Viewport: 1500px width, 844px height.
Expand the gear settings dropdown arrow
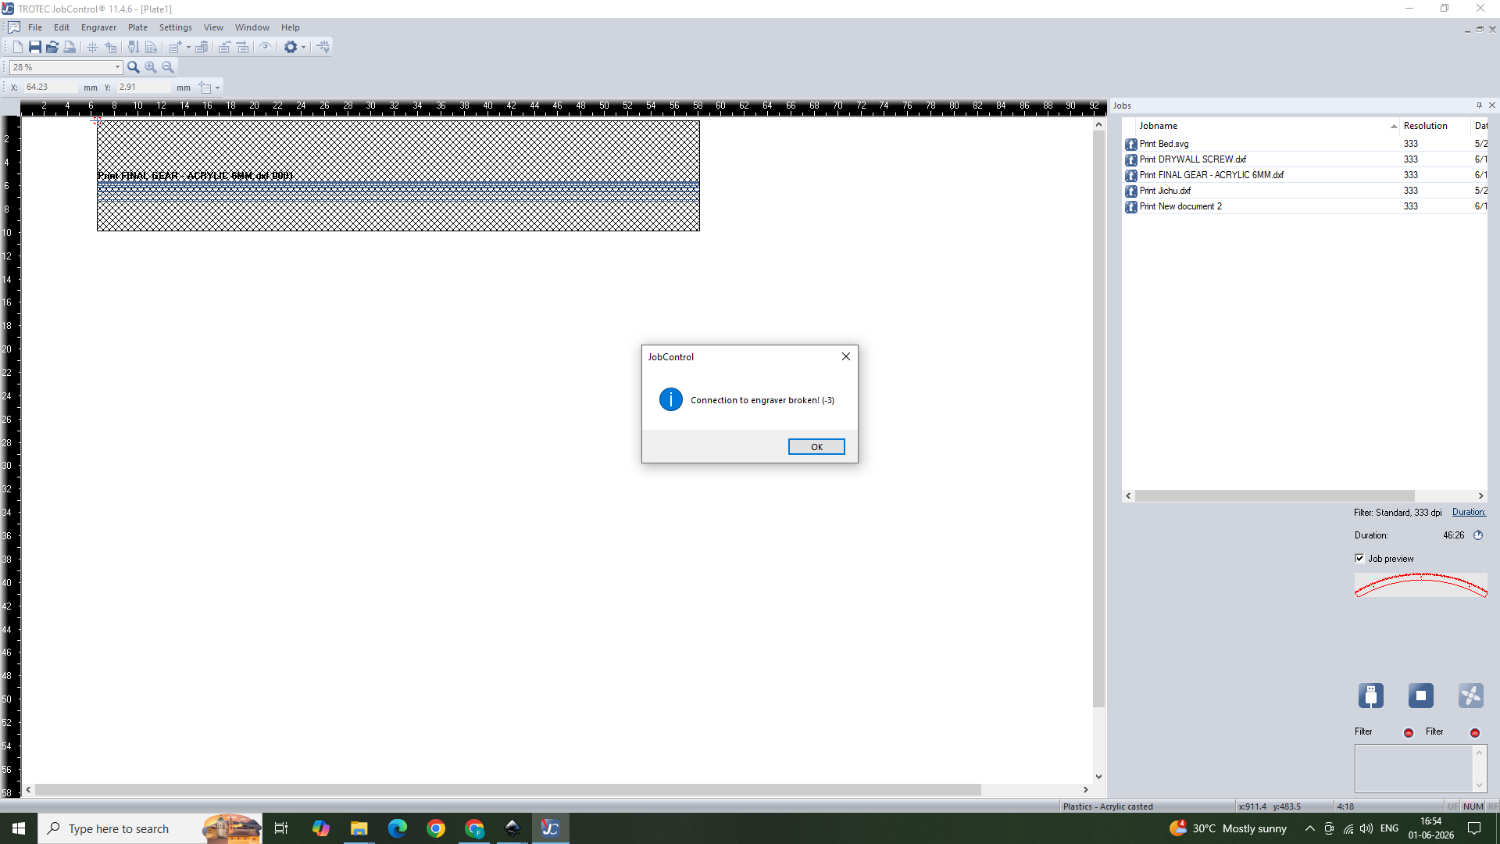pyautogui.click(x=303, y=47)
